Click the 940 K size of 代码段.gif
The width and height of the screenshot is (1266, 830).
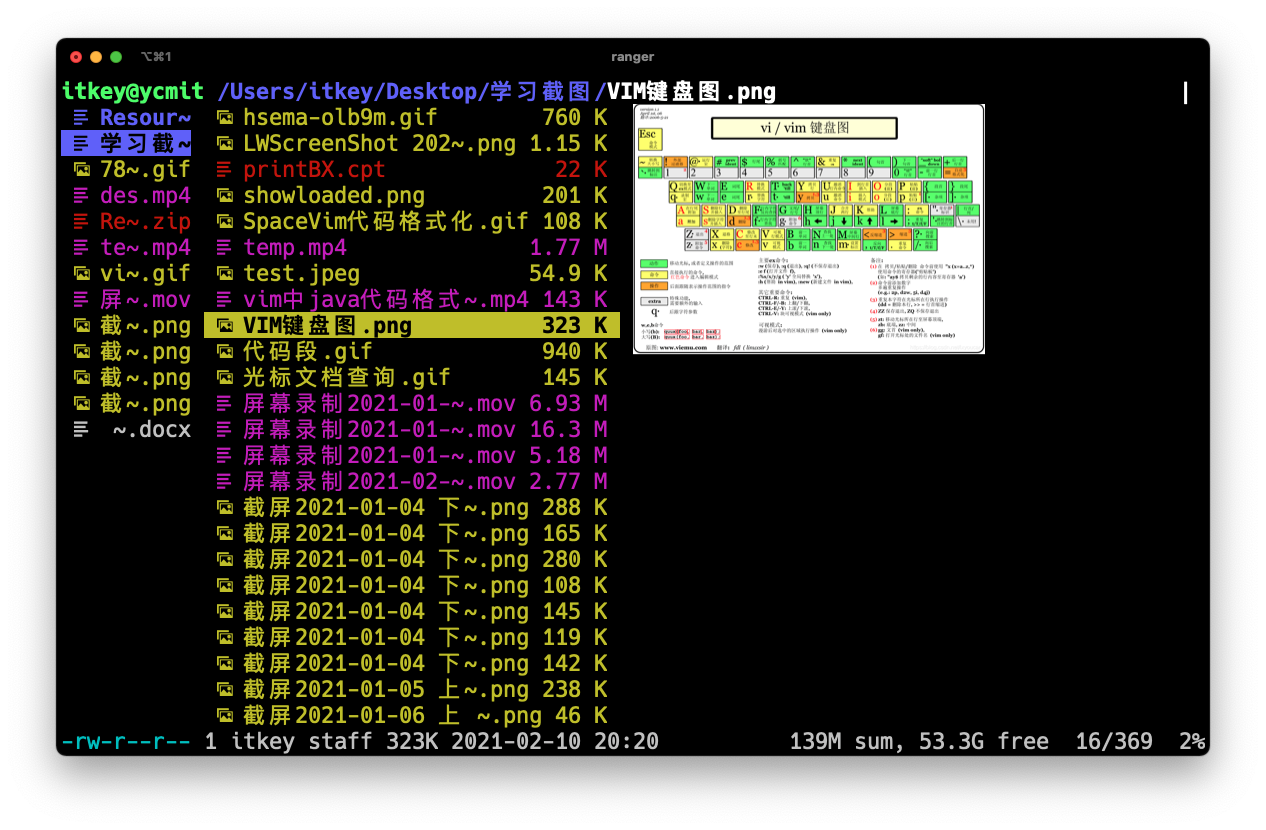575,352
